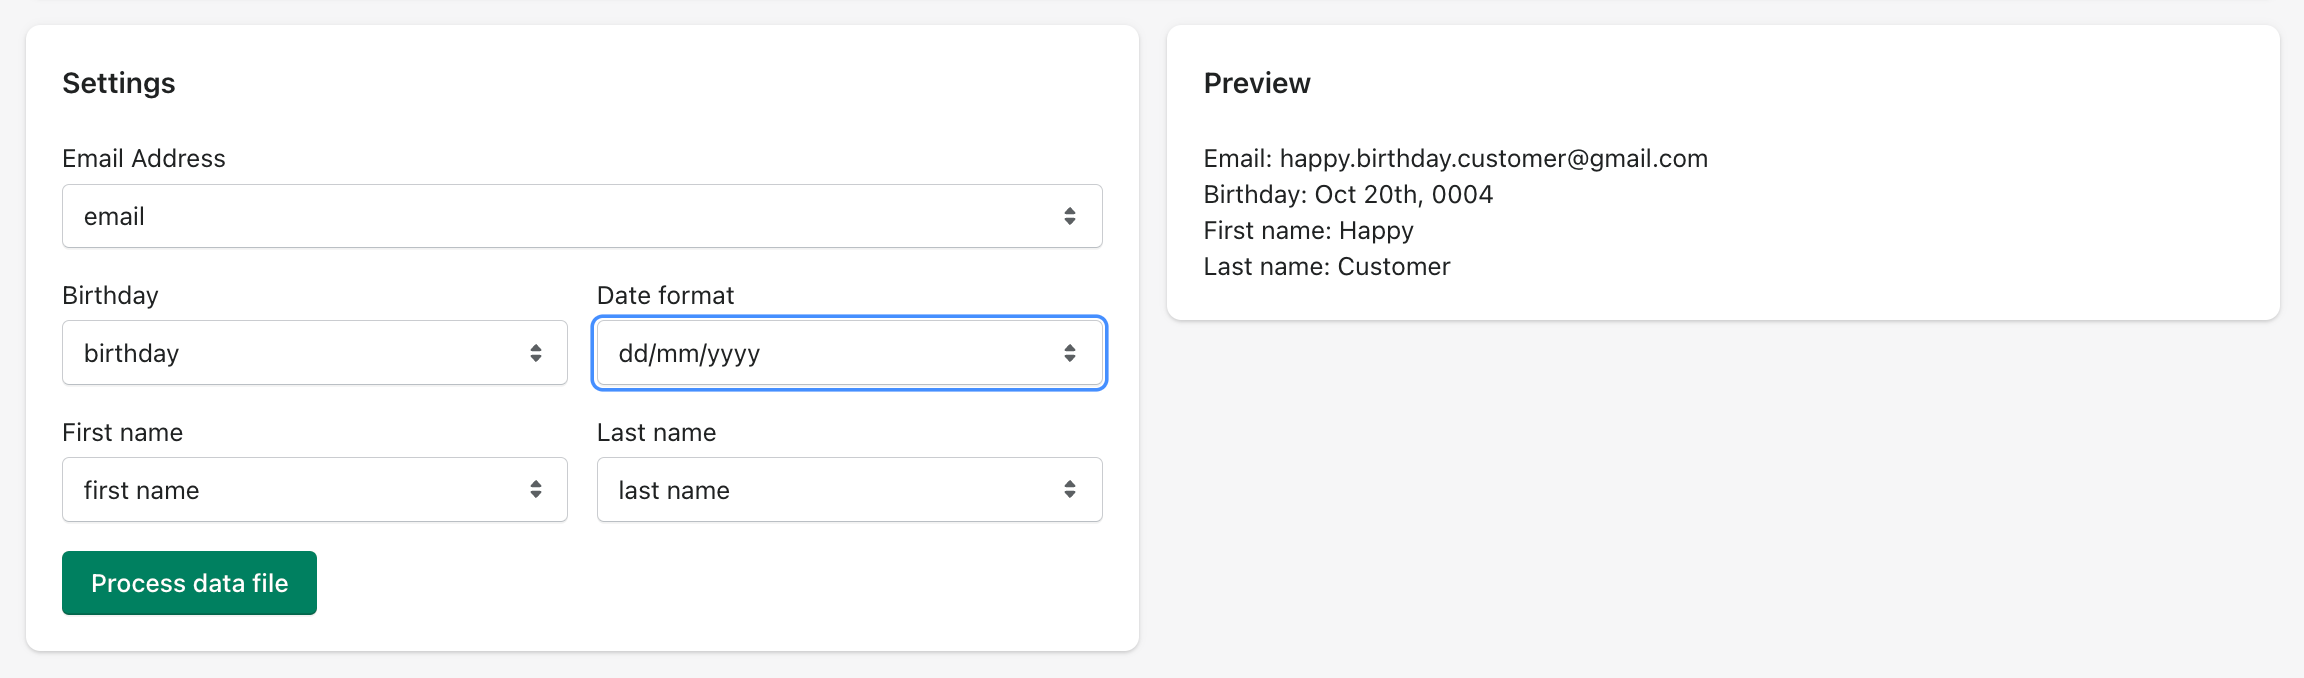Click the Birthday select up-down arrows icon
2304x678 pixels.
click(536, 353)
